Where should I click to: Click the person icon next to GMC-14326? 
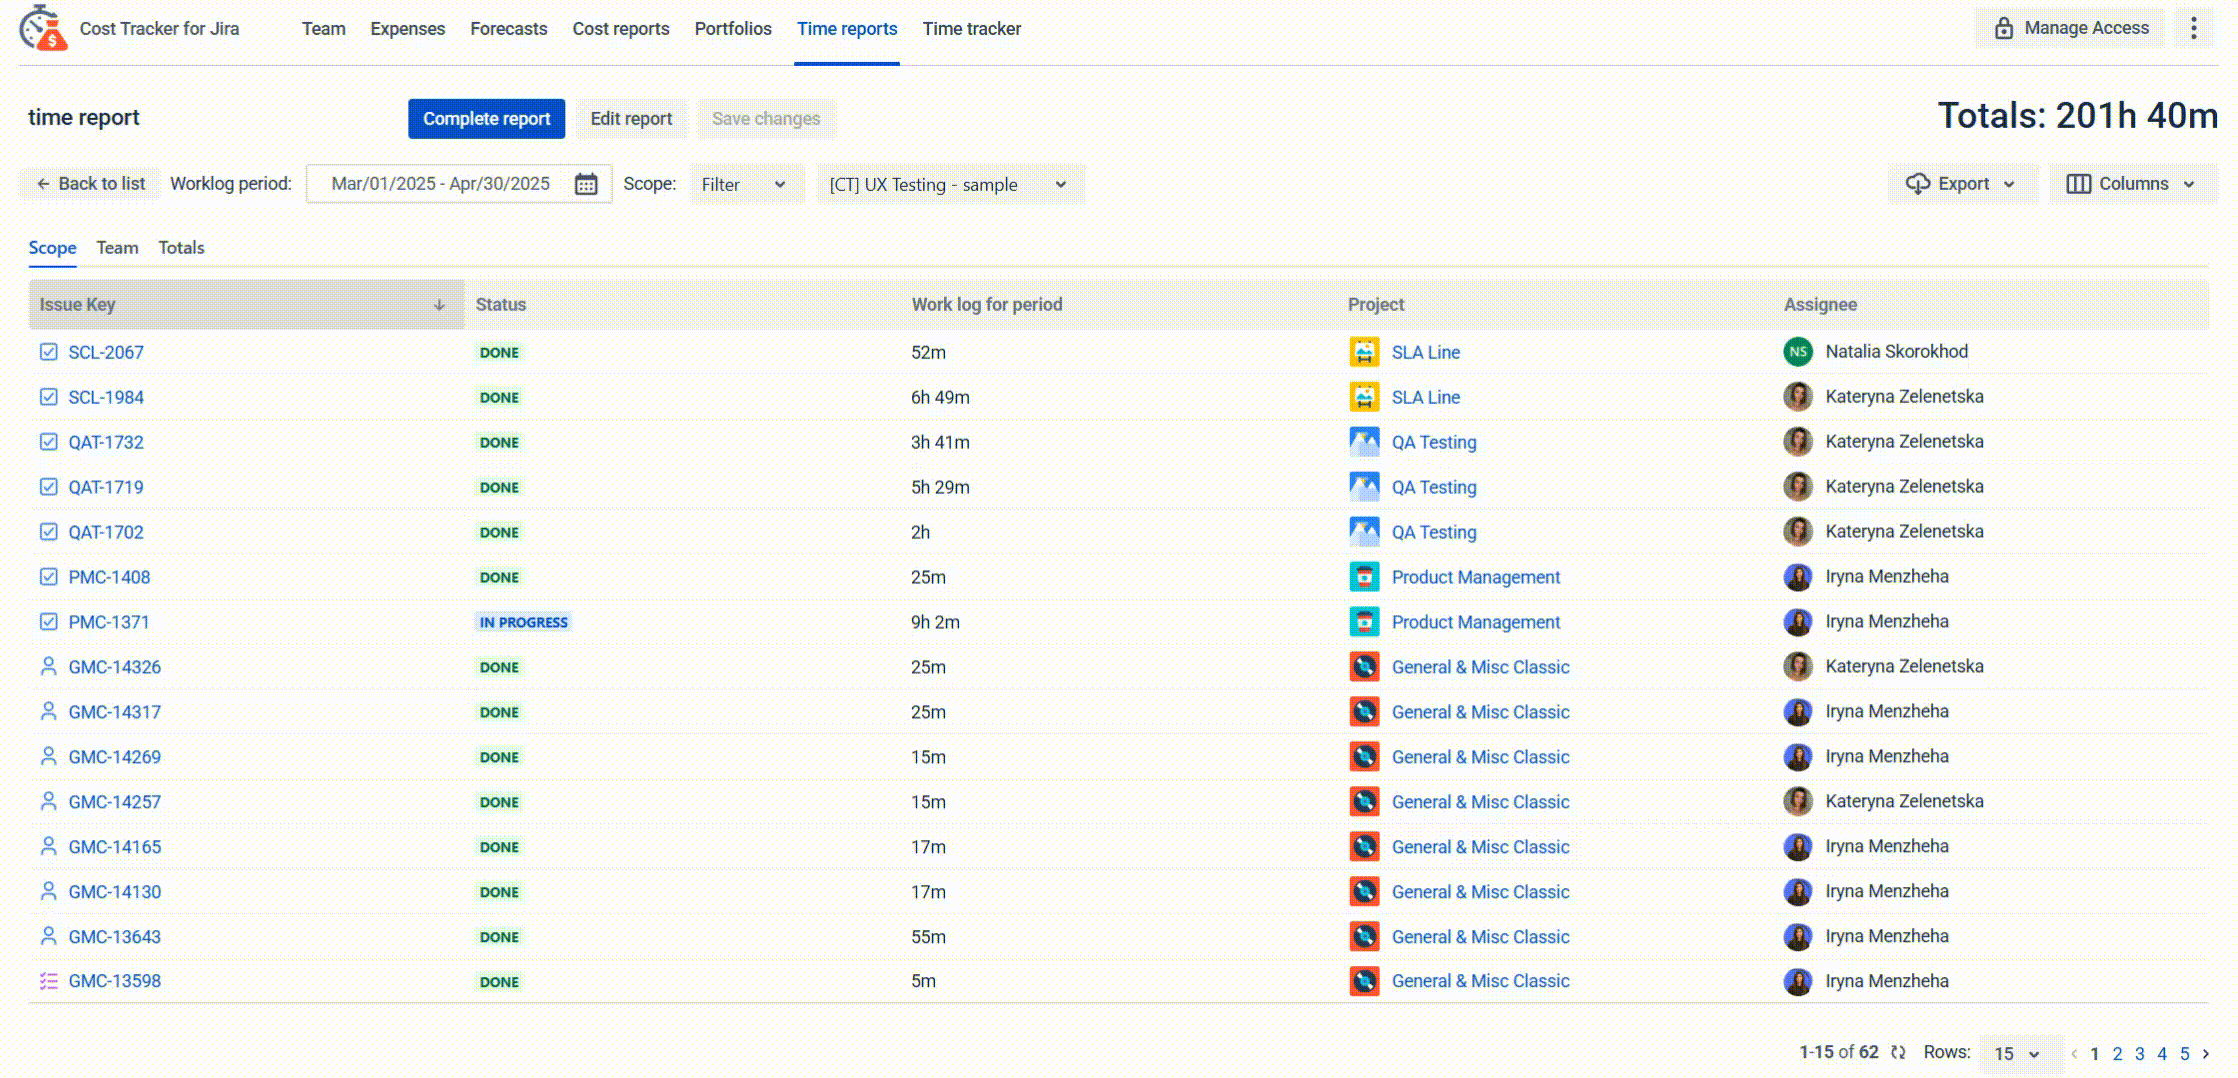(x=48, y=666)
